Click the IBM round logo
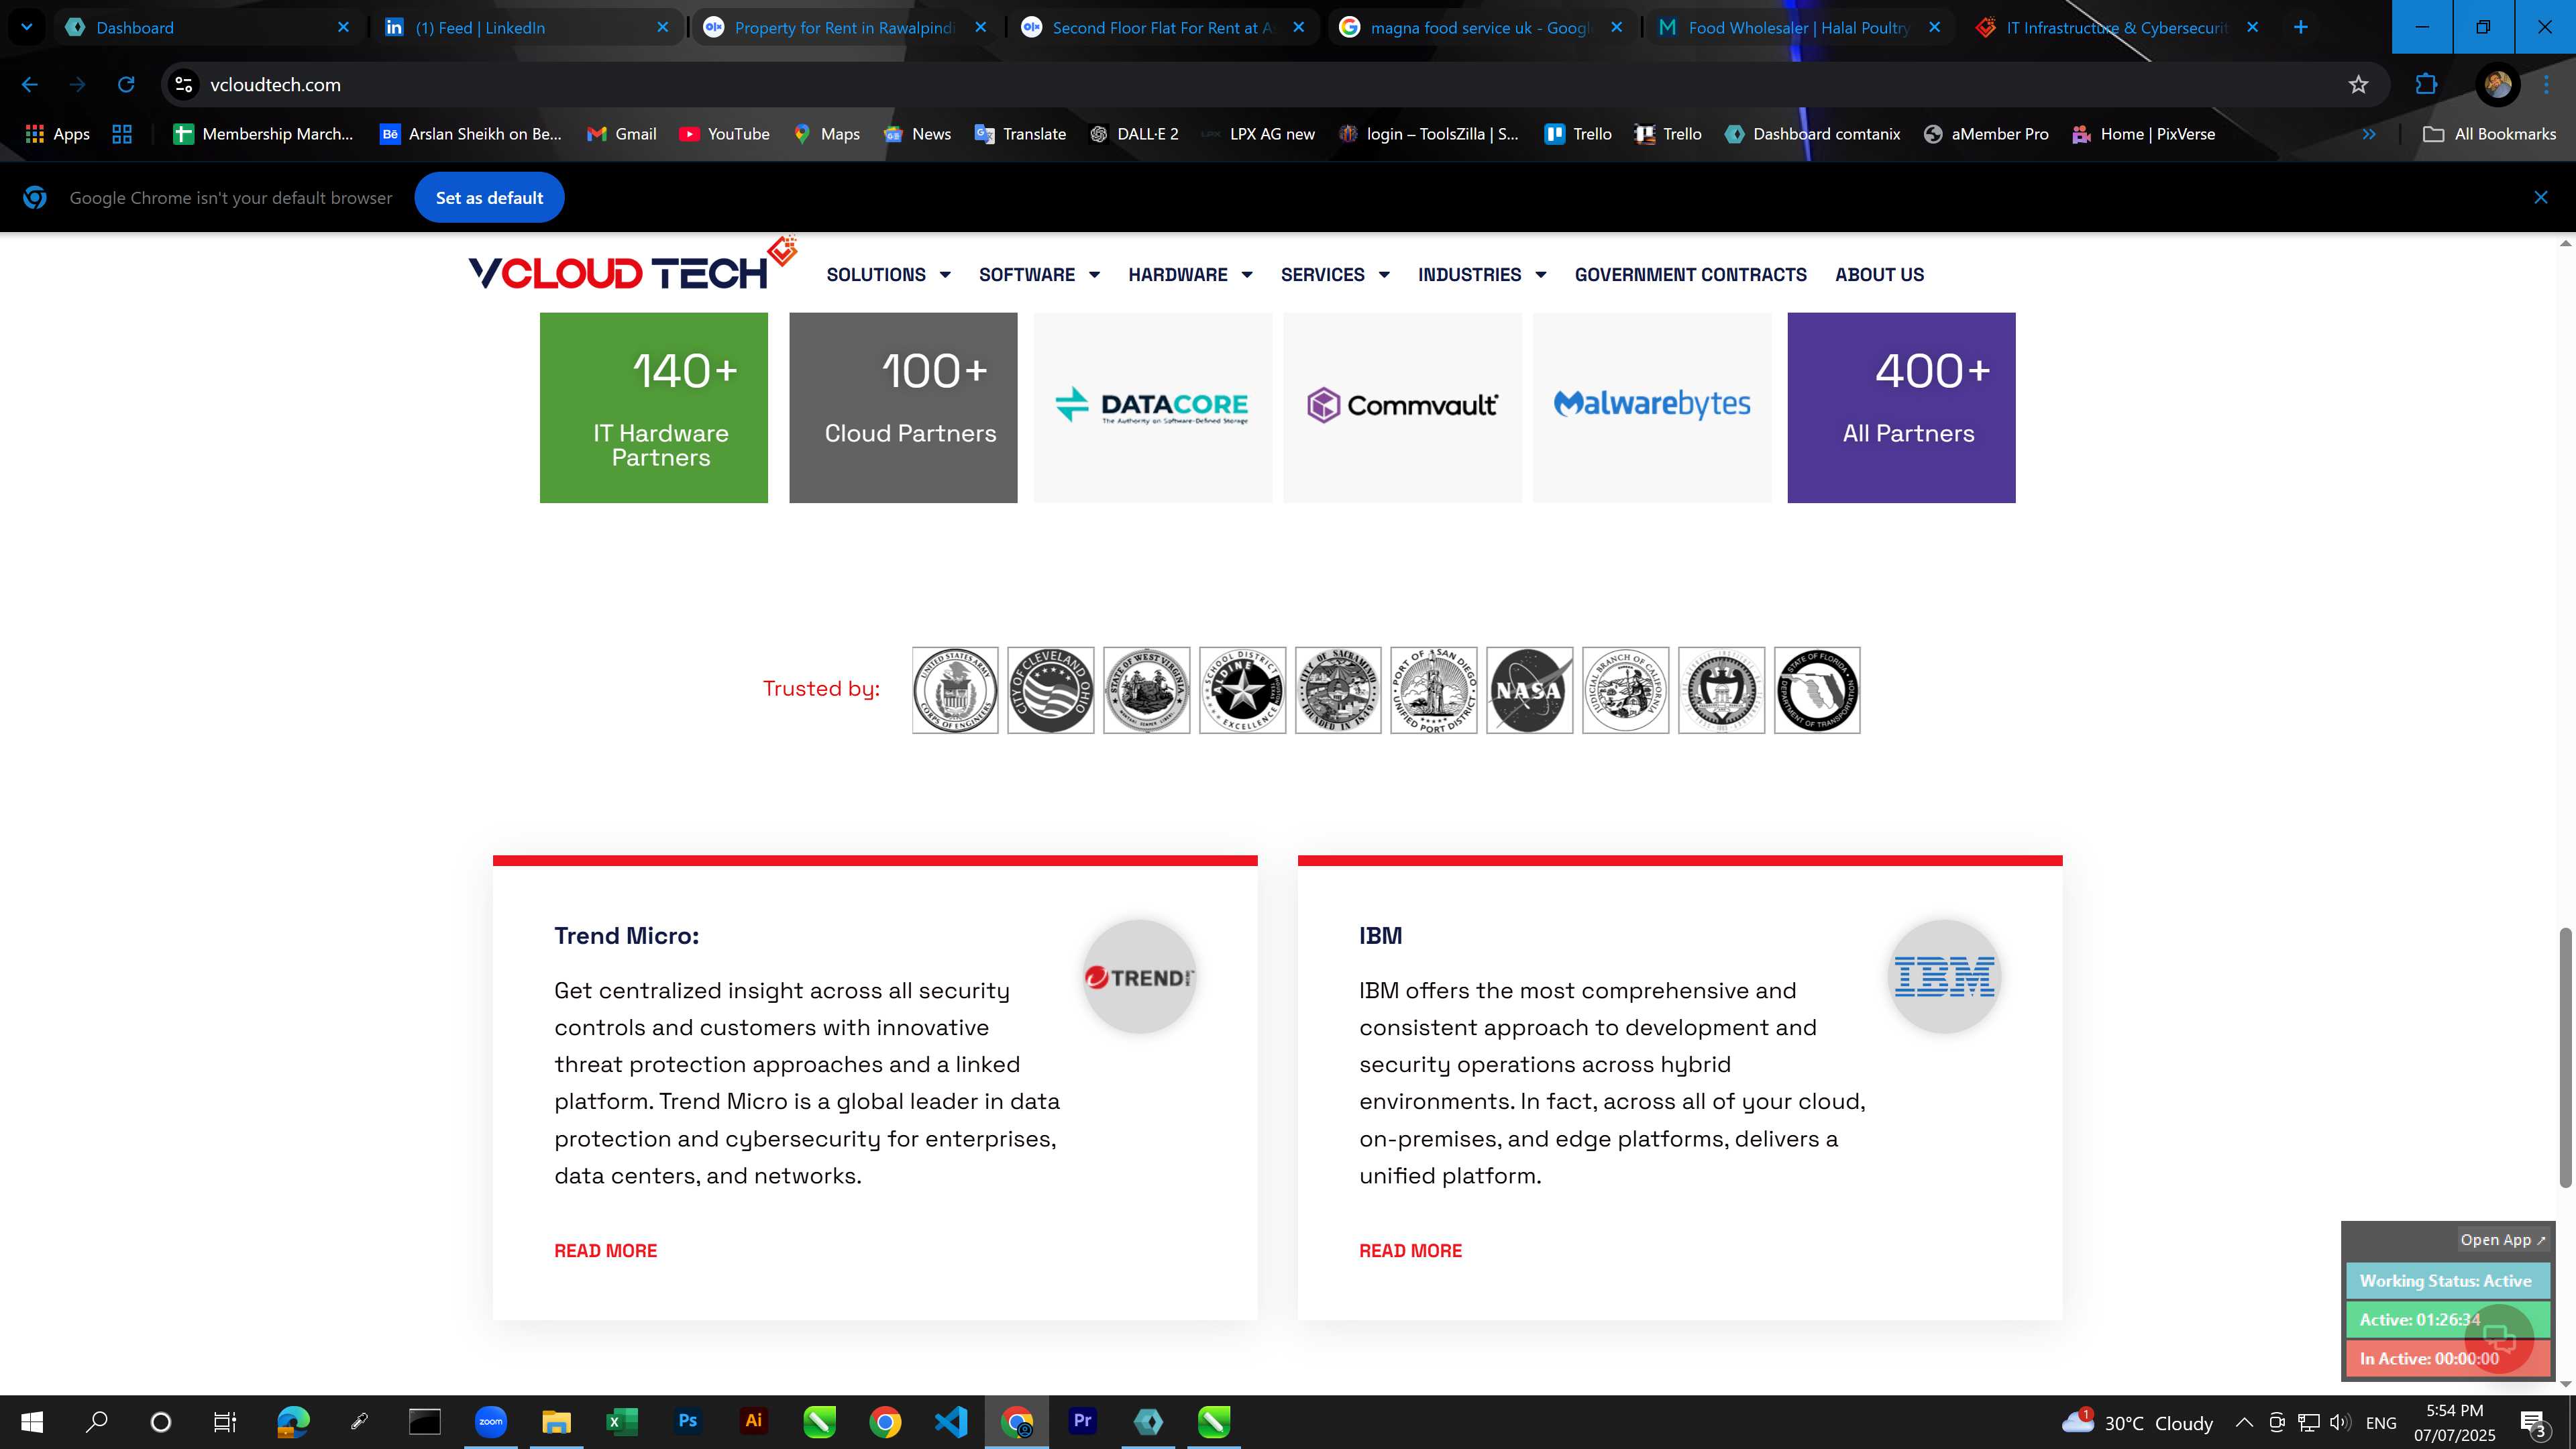The width and height of the screenshot is (2576, 1449). pyautogui.click(x=1944, y=977)
